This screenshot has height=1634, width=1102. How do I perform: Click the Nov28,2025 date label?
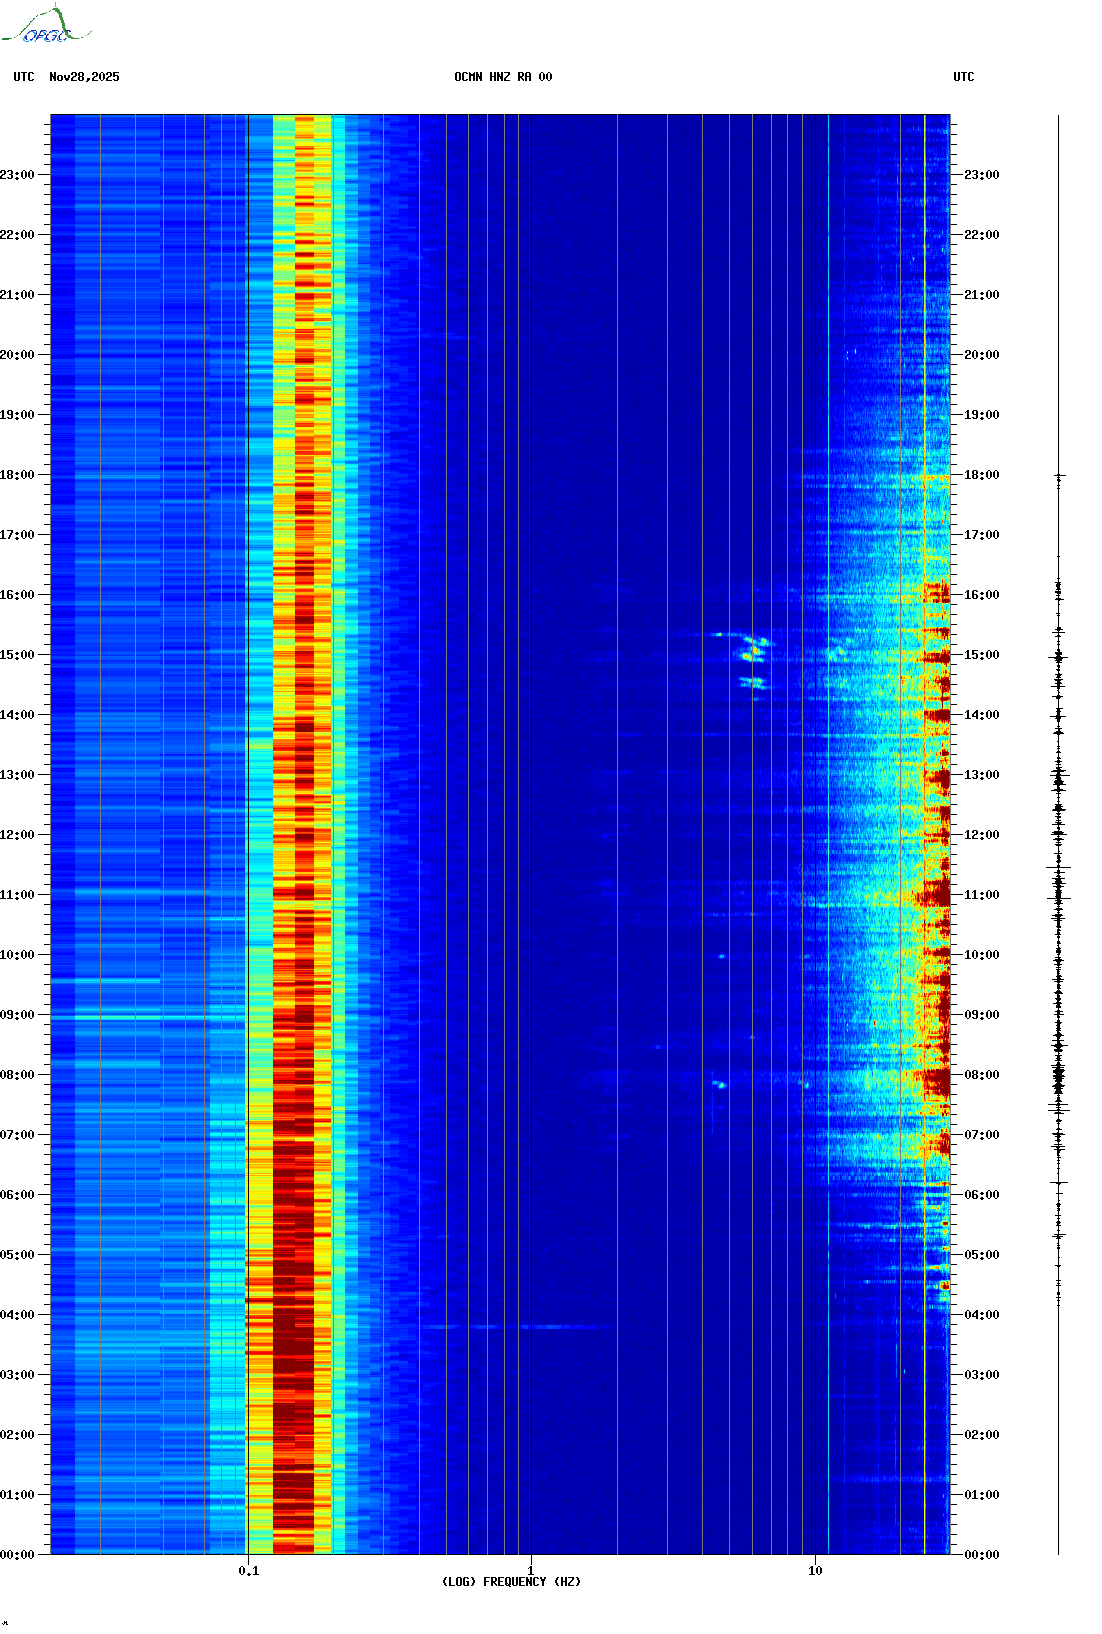pyautogui.click(x=84, y=77)
